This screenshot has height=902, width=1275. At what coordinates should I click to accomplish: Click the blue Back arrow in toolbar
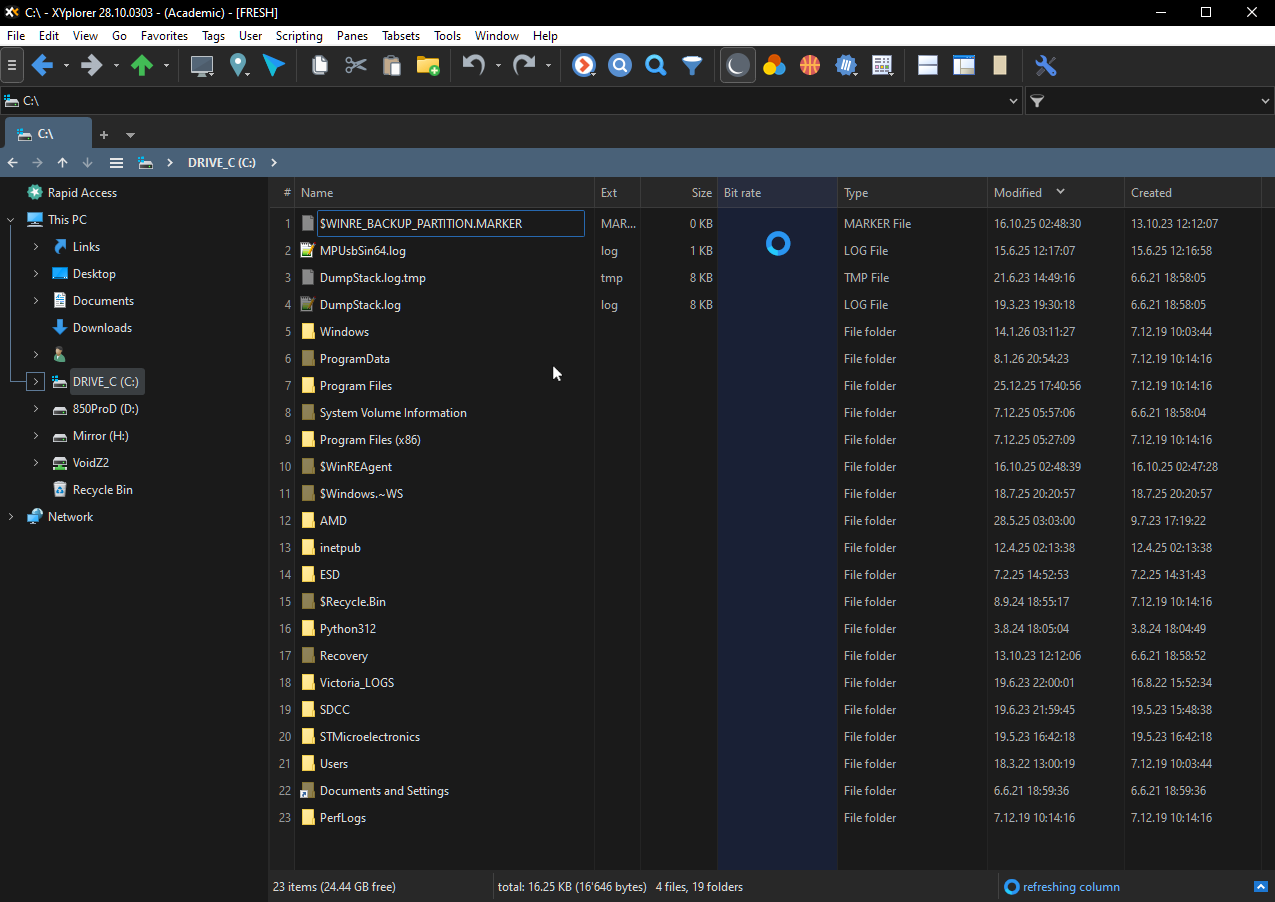(x=42, y=66)
